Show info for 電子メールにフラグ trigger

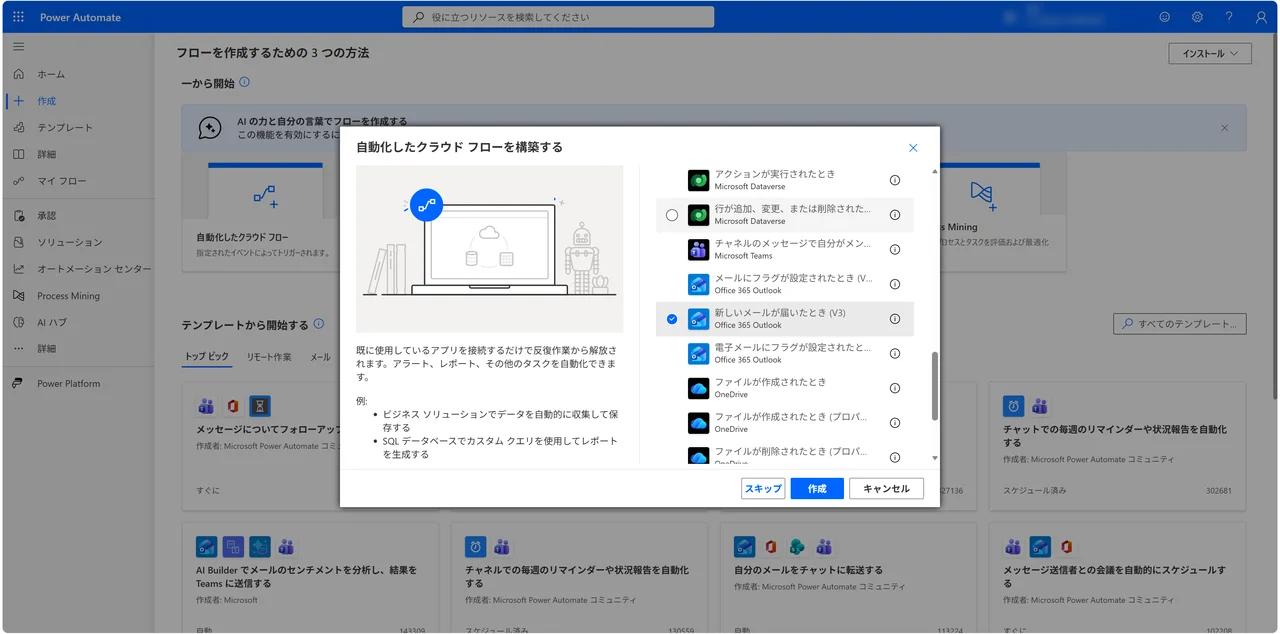click(x=895, y=353)
